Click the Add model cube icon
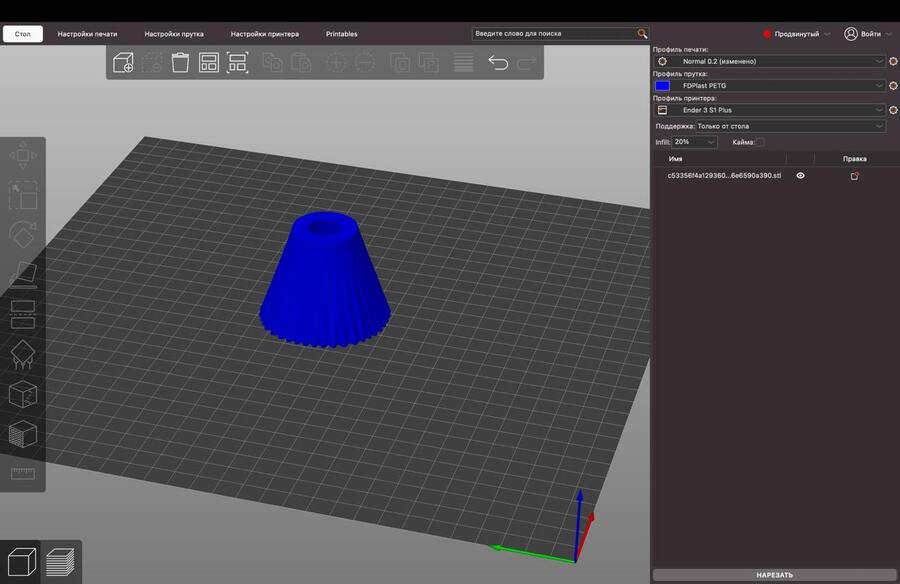The image size is (900, 584). pos(123,63)
